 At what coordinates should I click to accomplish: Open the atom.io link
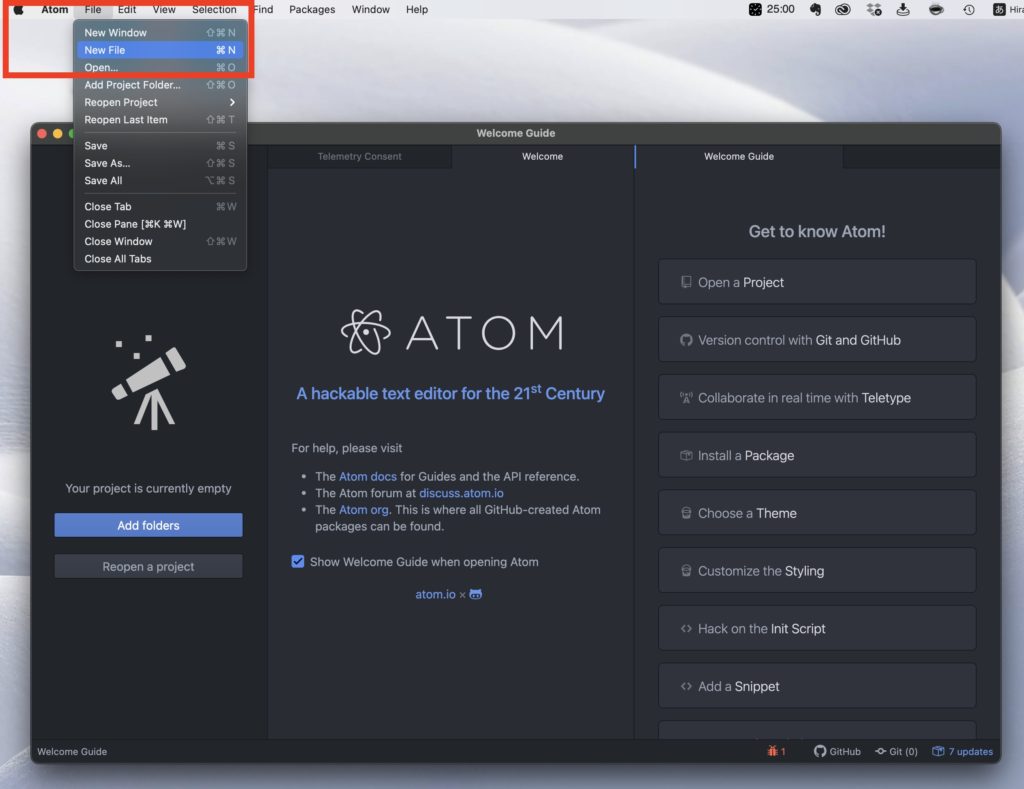click(436, 594)
